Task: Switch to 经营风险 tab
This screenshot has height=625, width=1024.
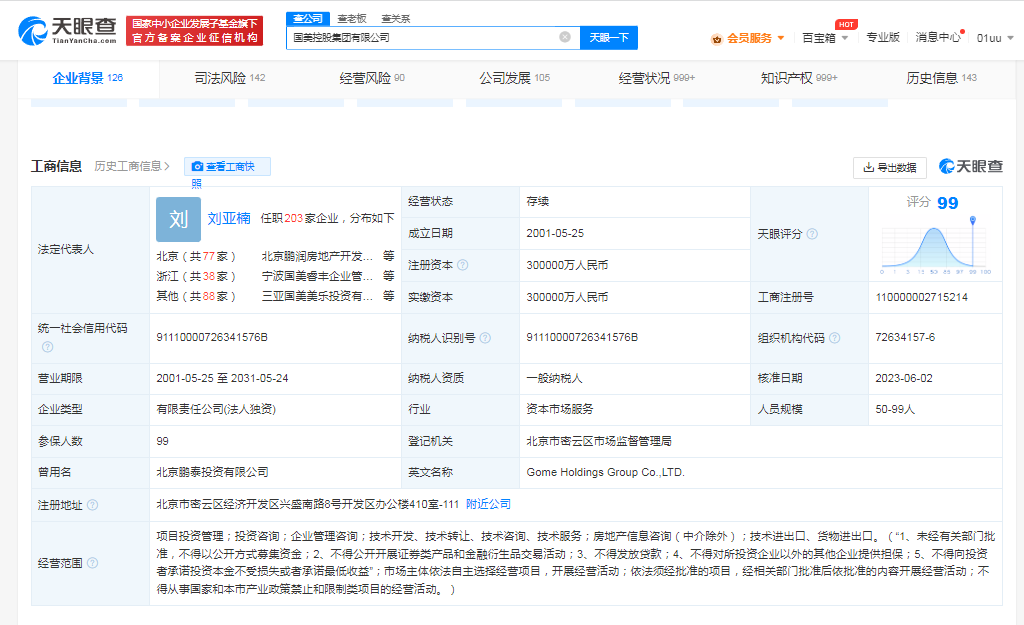Action: pos(372,78)
